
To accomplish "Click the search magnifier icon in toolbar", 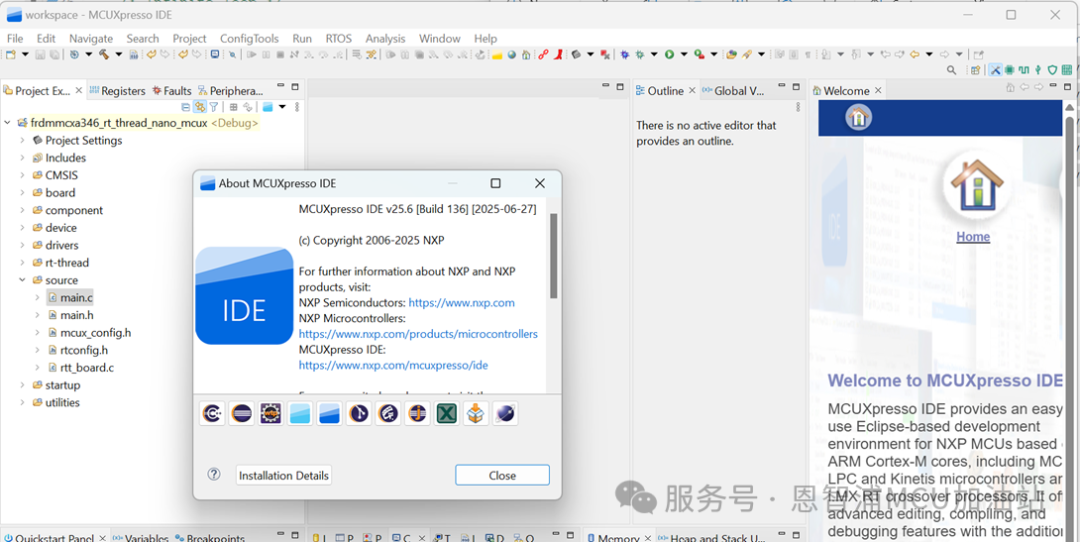I will tap(951, 70).
